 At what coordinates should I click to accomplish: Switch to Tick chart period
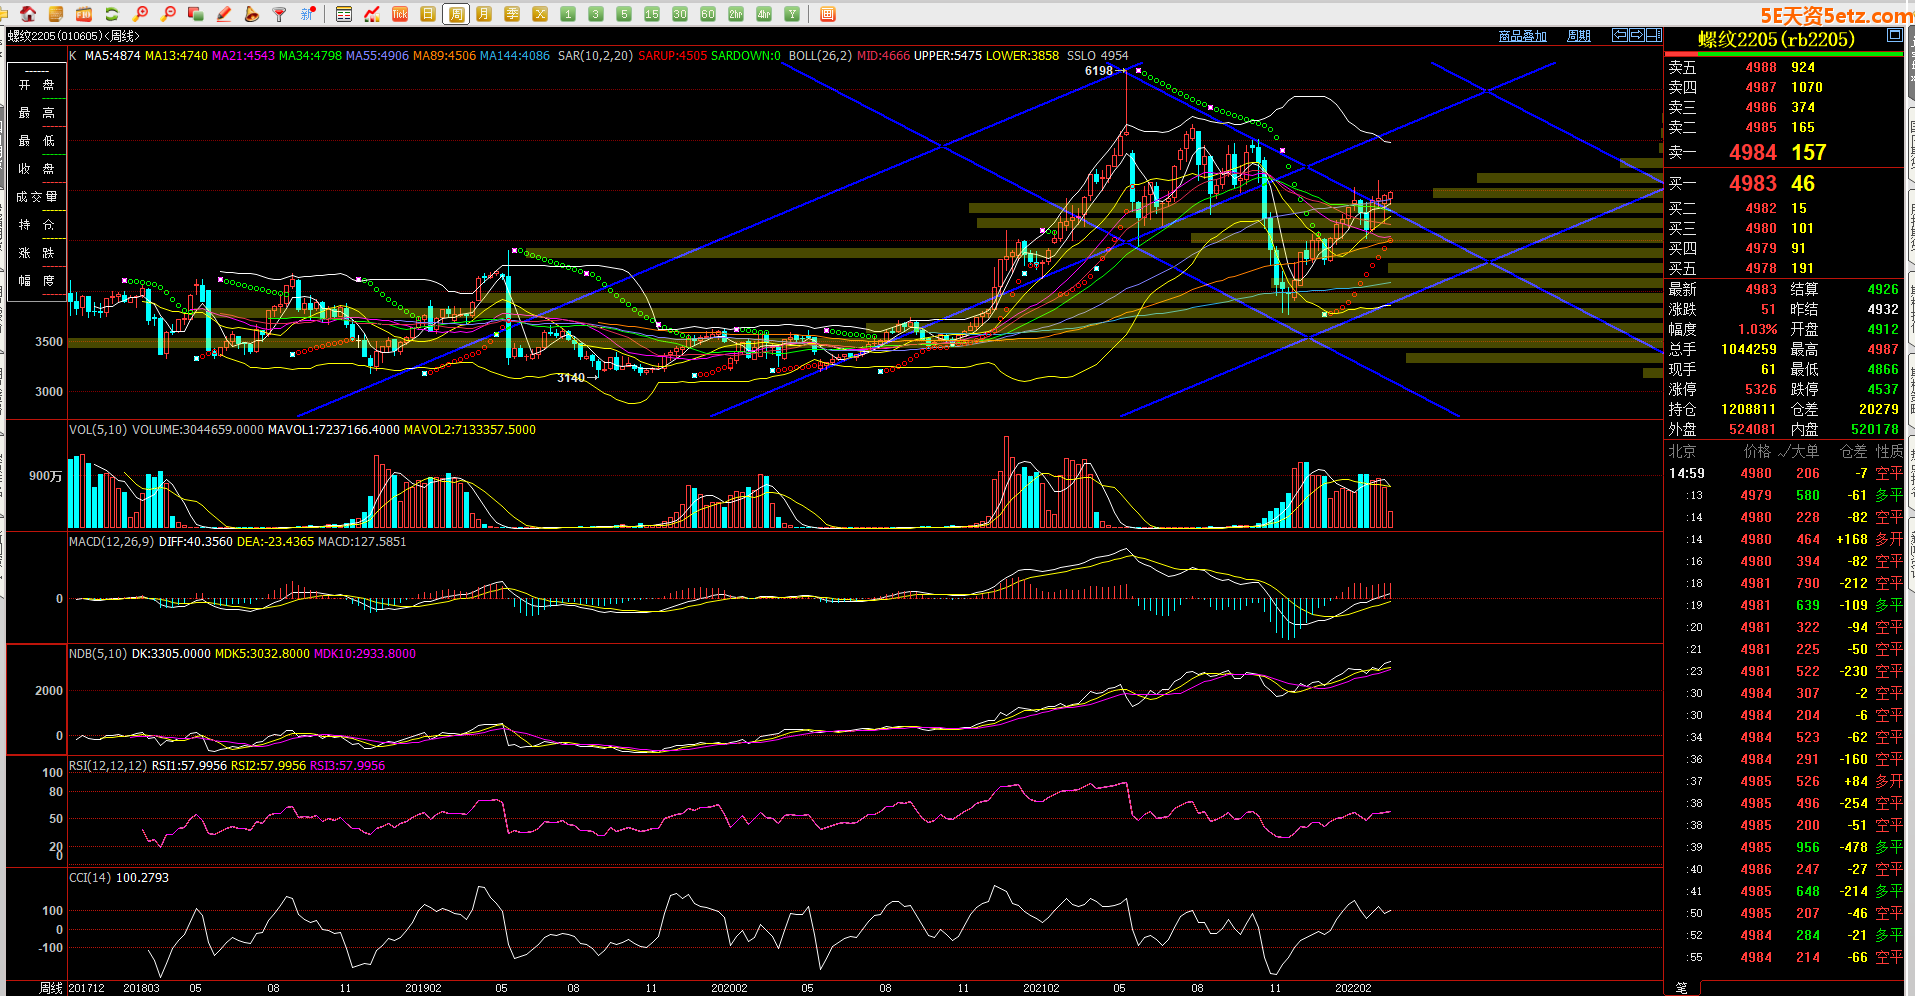point(400,14)
